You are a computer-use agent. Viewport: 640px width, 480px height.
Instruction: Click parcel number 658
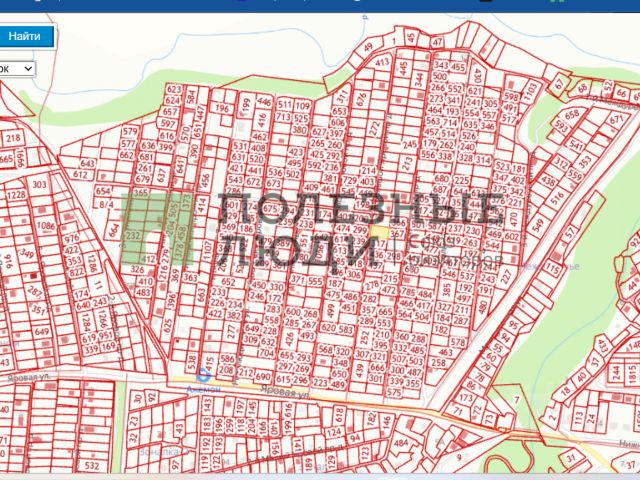tap(571, 114)
